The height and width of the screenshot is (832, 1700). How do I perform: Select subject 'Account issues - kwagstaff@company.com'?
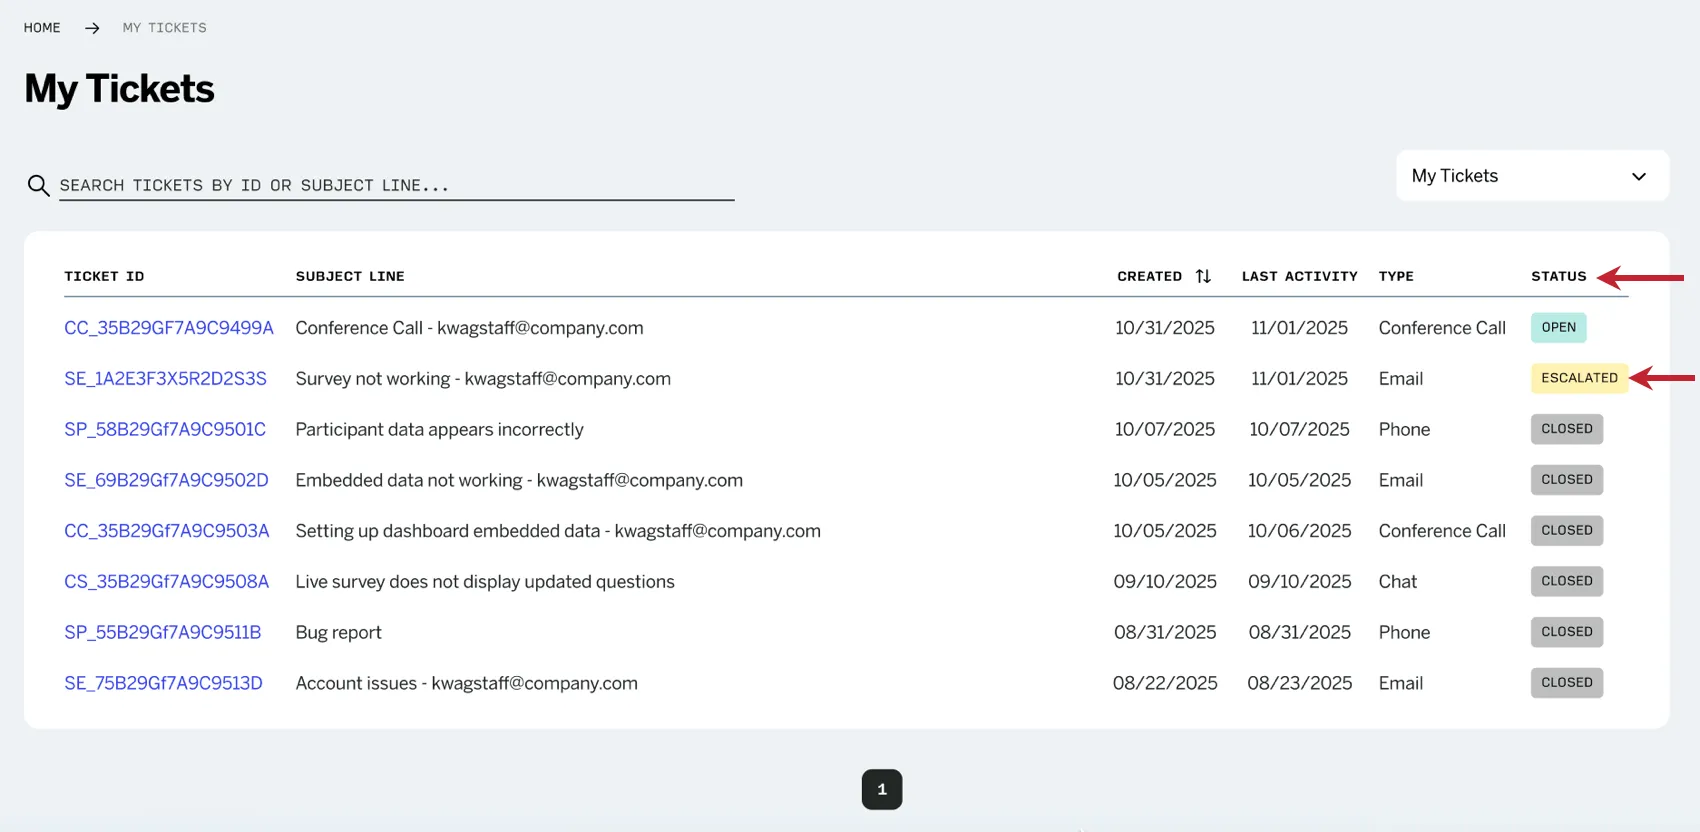(466, 683)
